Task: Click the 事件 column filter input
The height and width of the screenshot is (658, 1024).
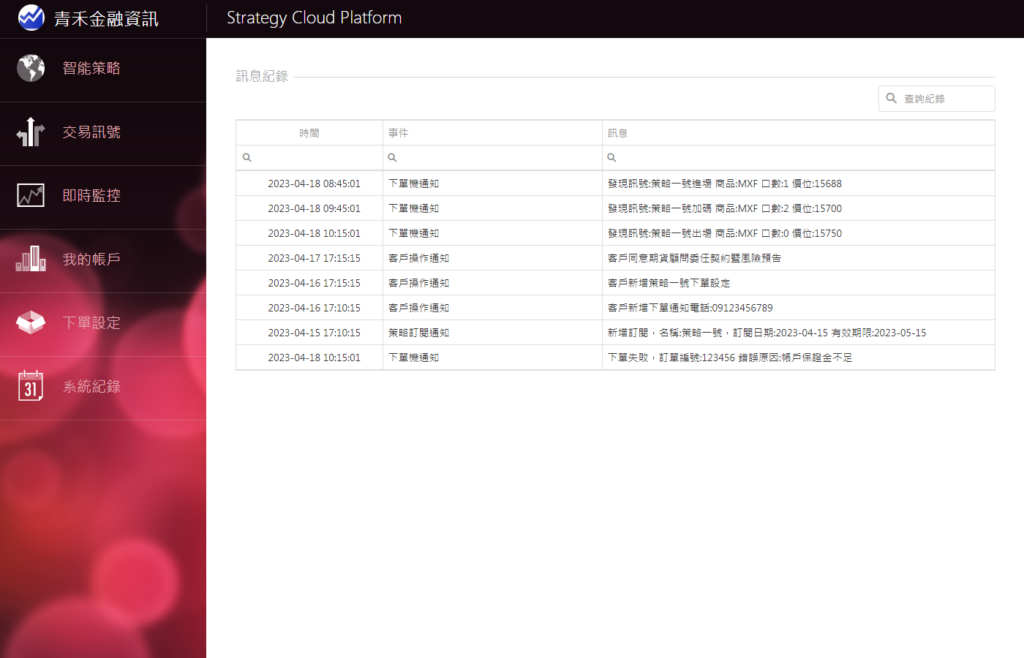Action: [492, 157]
